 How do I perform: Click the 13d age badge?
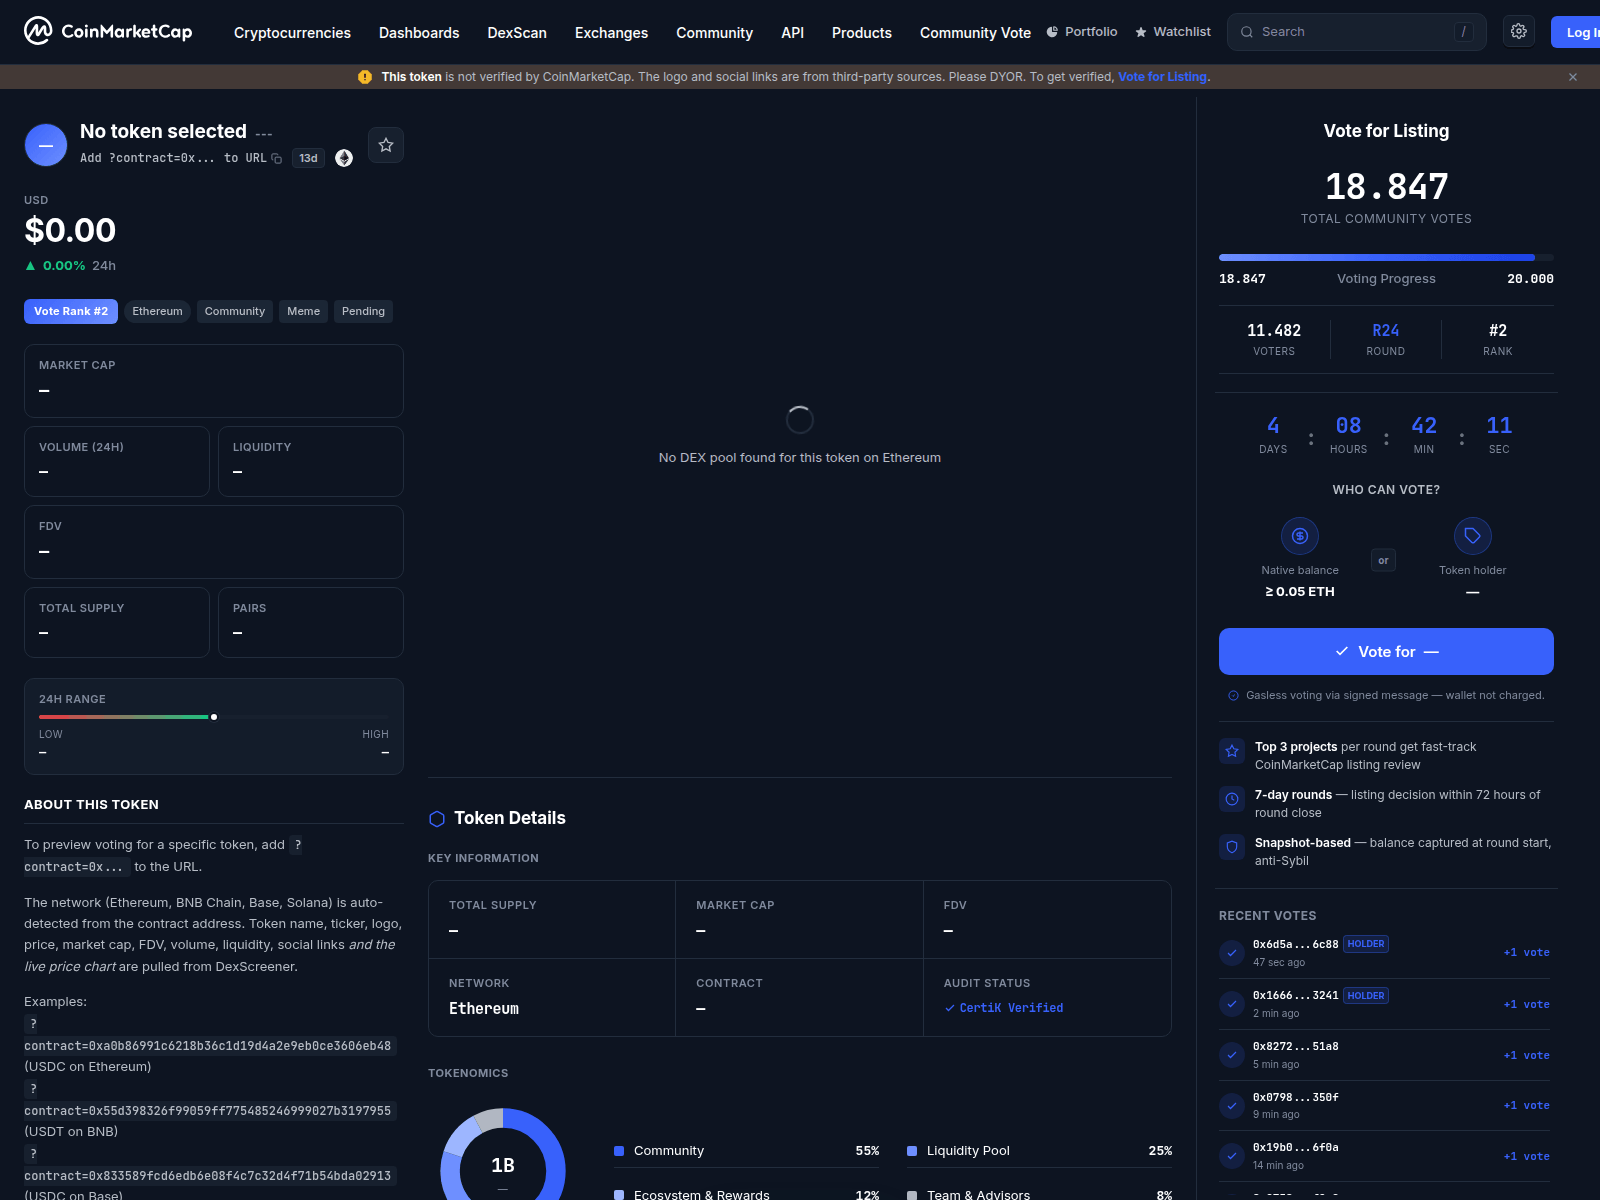[x=308, y=158]
